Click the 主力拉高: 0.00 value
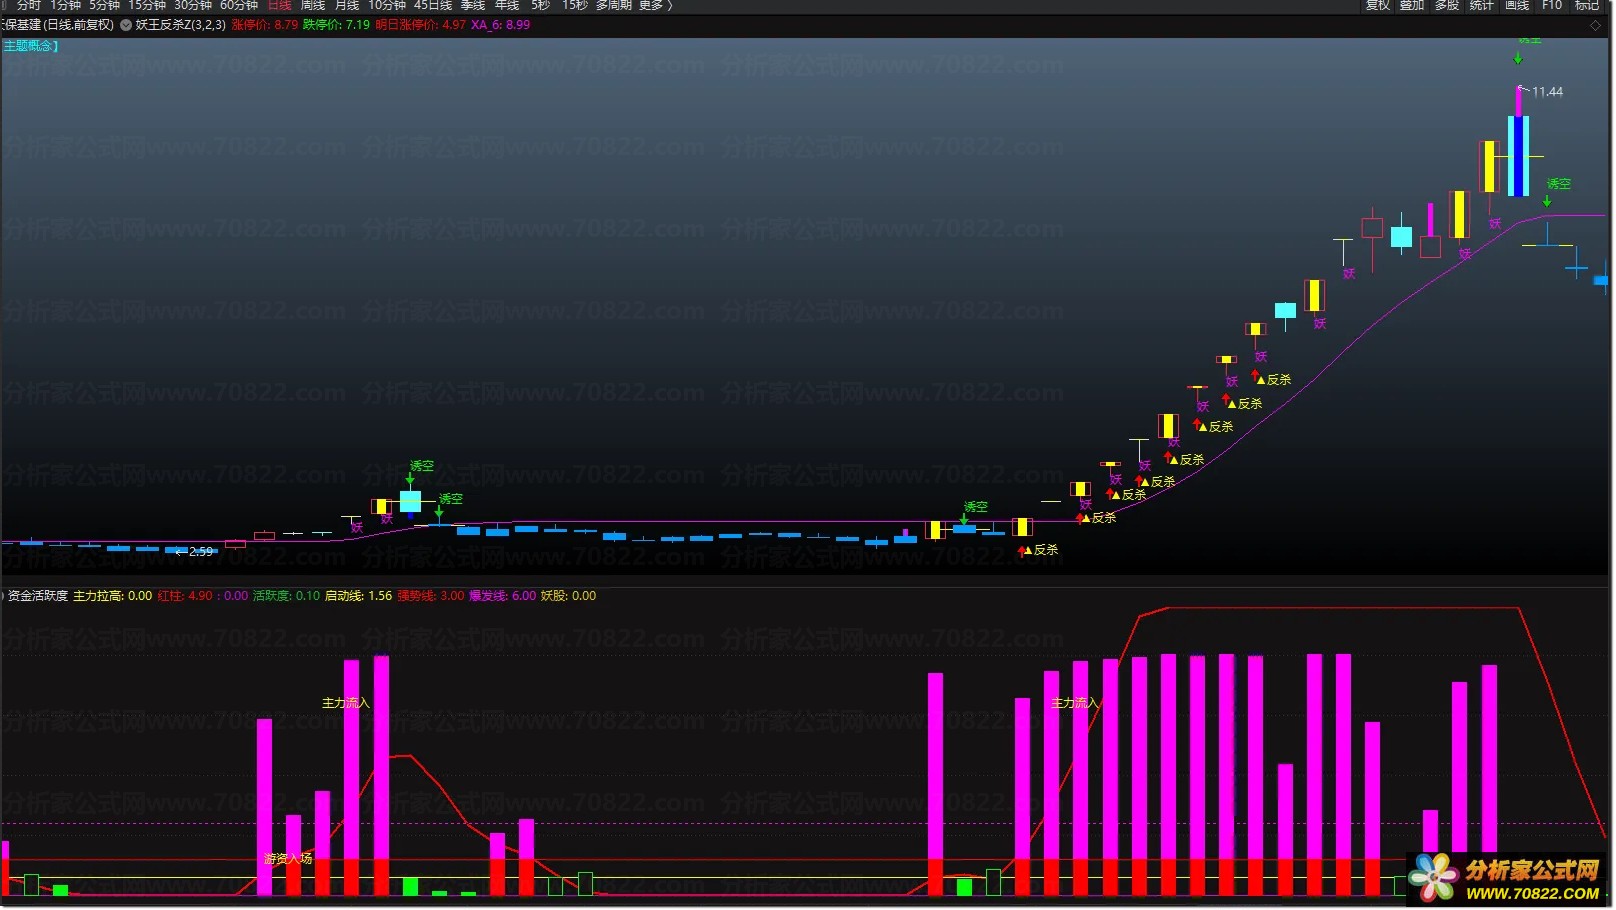Screen dimensions: 1616x910 pyautogui.click(x=112, y=596)
